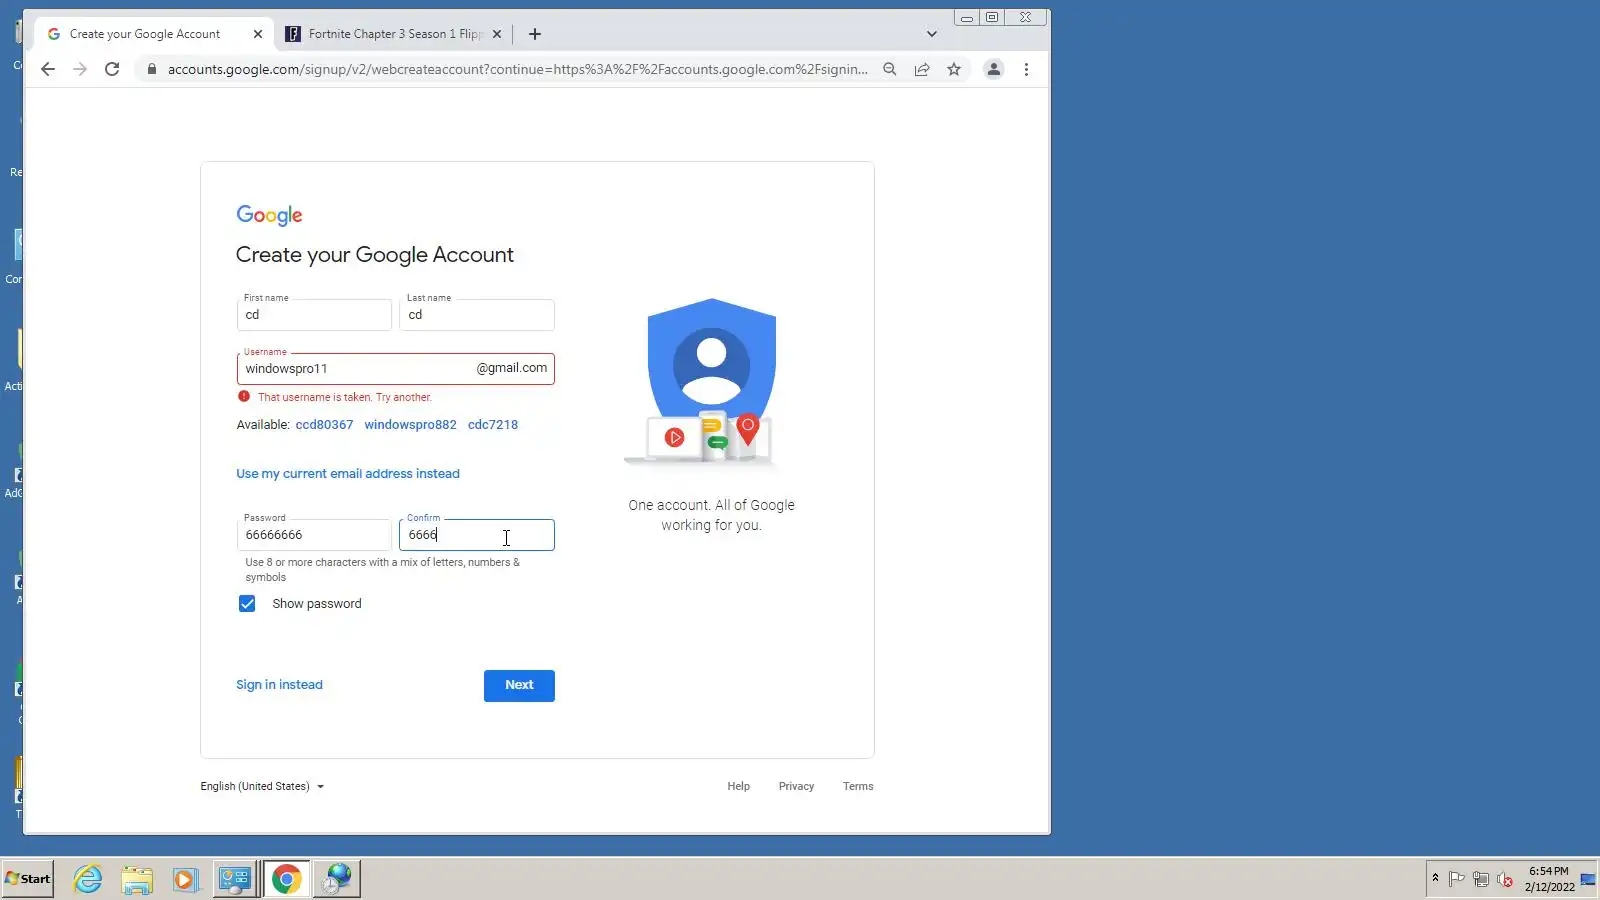Open the network tray icon
The height and width of the screenshot is (900, 1600).
(1481, 879)
